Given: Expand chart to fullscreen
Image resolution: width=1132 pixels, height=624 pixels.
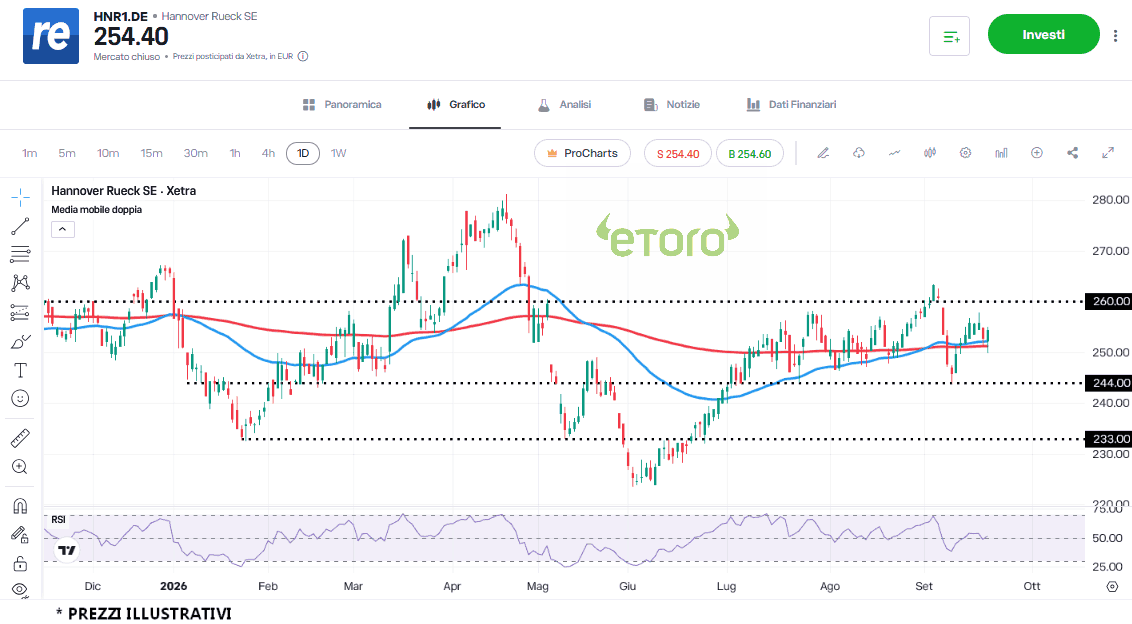Looking at the screenshot, I should coord(1108,153).
